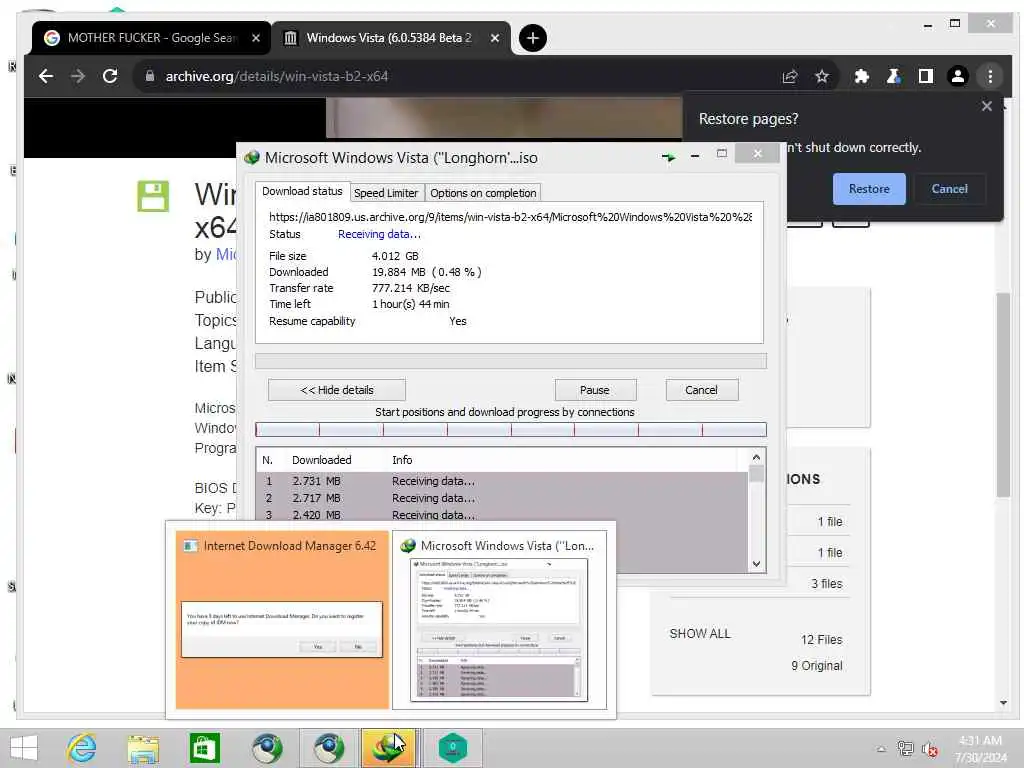Bookmark this page with the star icon

822,76
